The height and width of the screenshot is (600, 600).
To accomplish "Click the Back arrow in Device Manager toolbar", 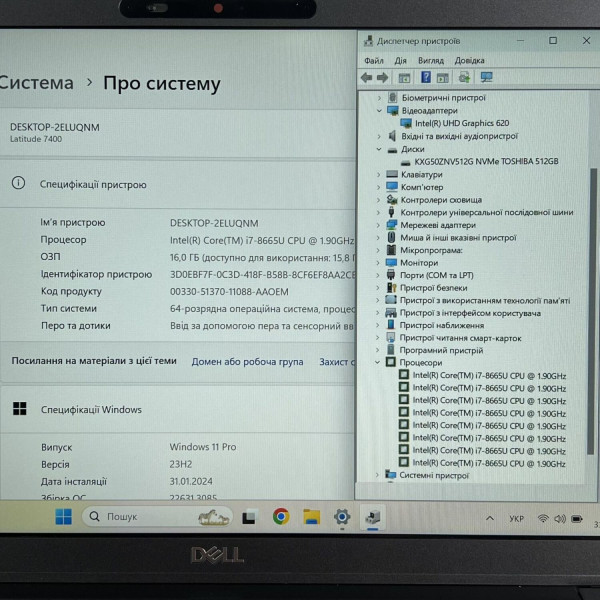I will coord(366,78).
